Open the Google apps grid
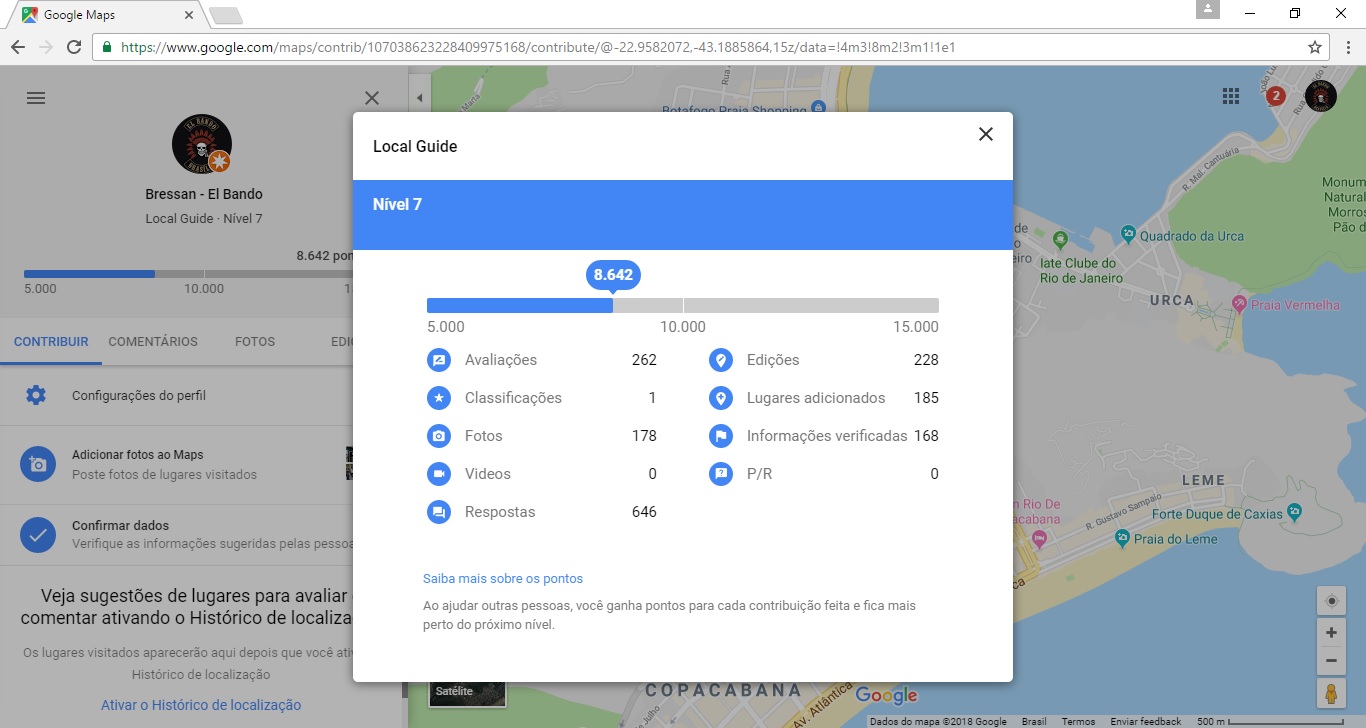Viewport: 1366px width, 728px height. click(x=1231, y=96)
